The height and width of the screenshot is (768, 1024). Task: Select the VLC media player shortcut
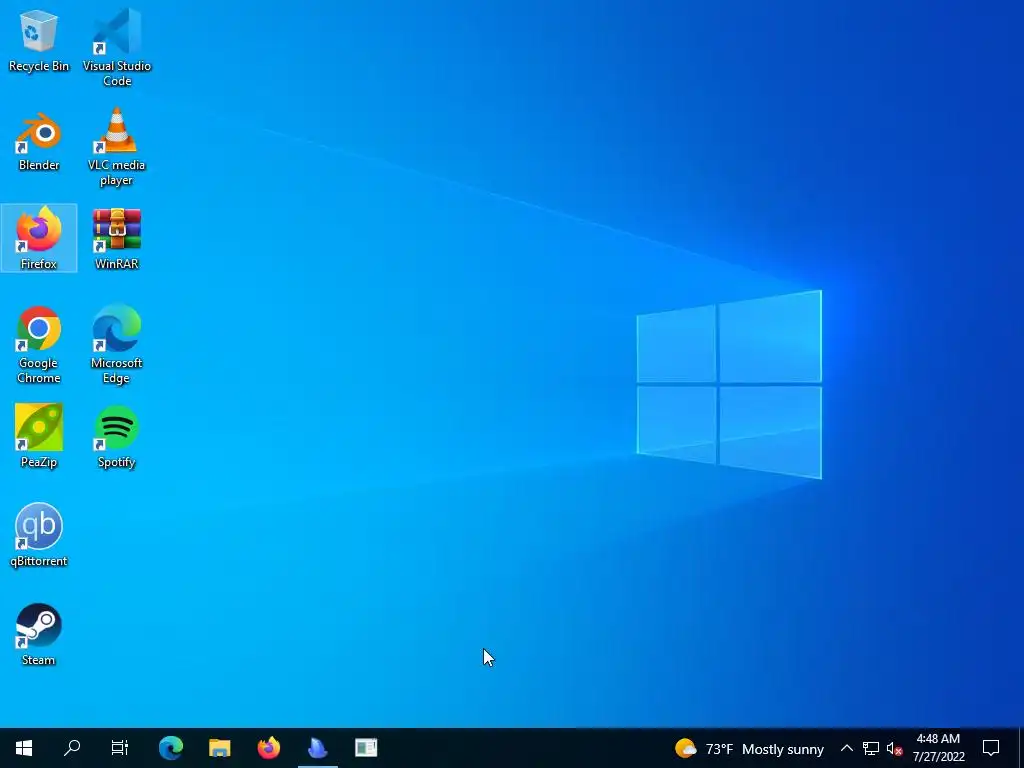click(x=117, y=147)
